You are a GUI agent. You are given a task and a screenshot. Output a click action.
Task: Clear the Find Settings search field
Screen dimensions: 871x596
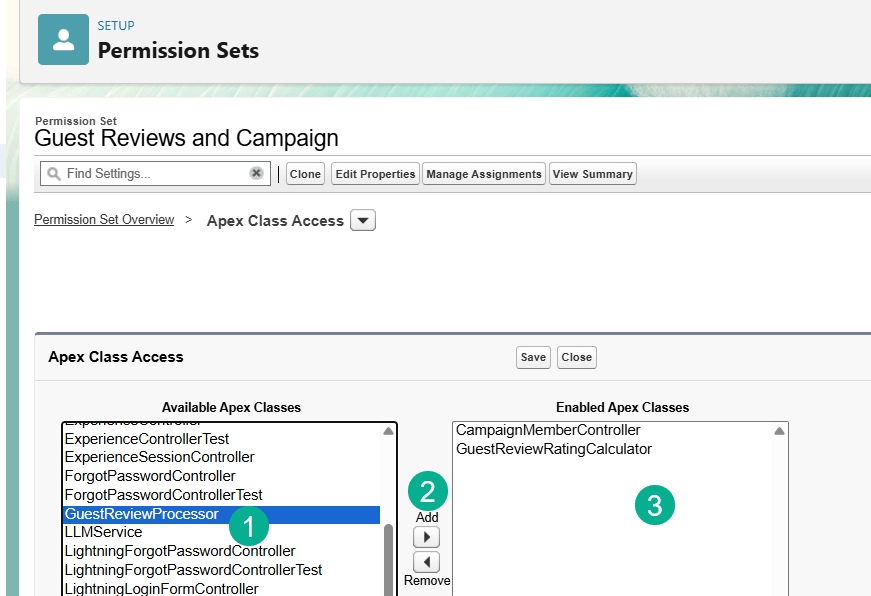256,173
